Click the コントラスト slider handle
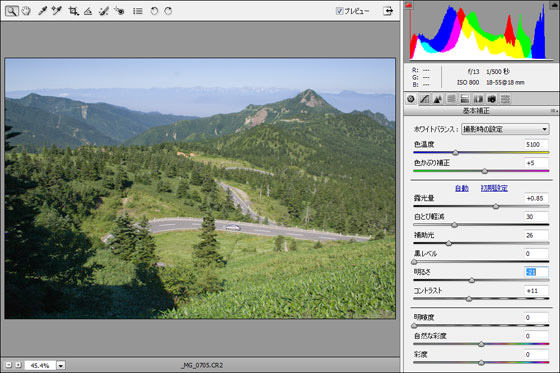The image size is (560, 373). coord(469,299)
